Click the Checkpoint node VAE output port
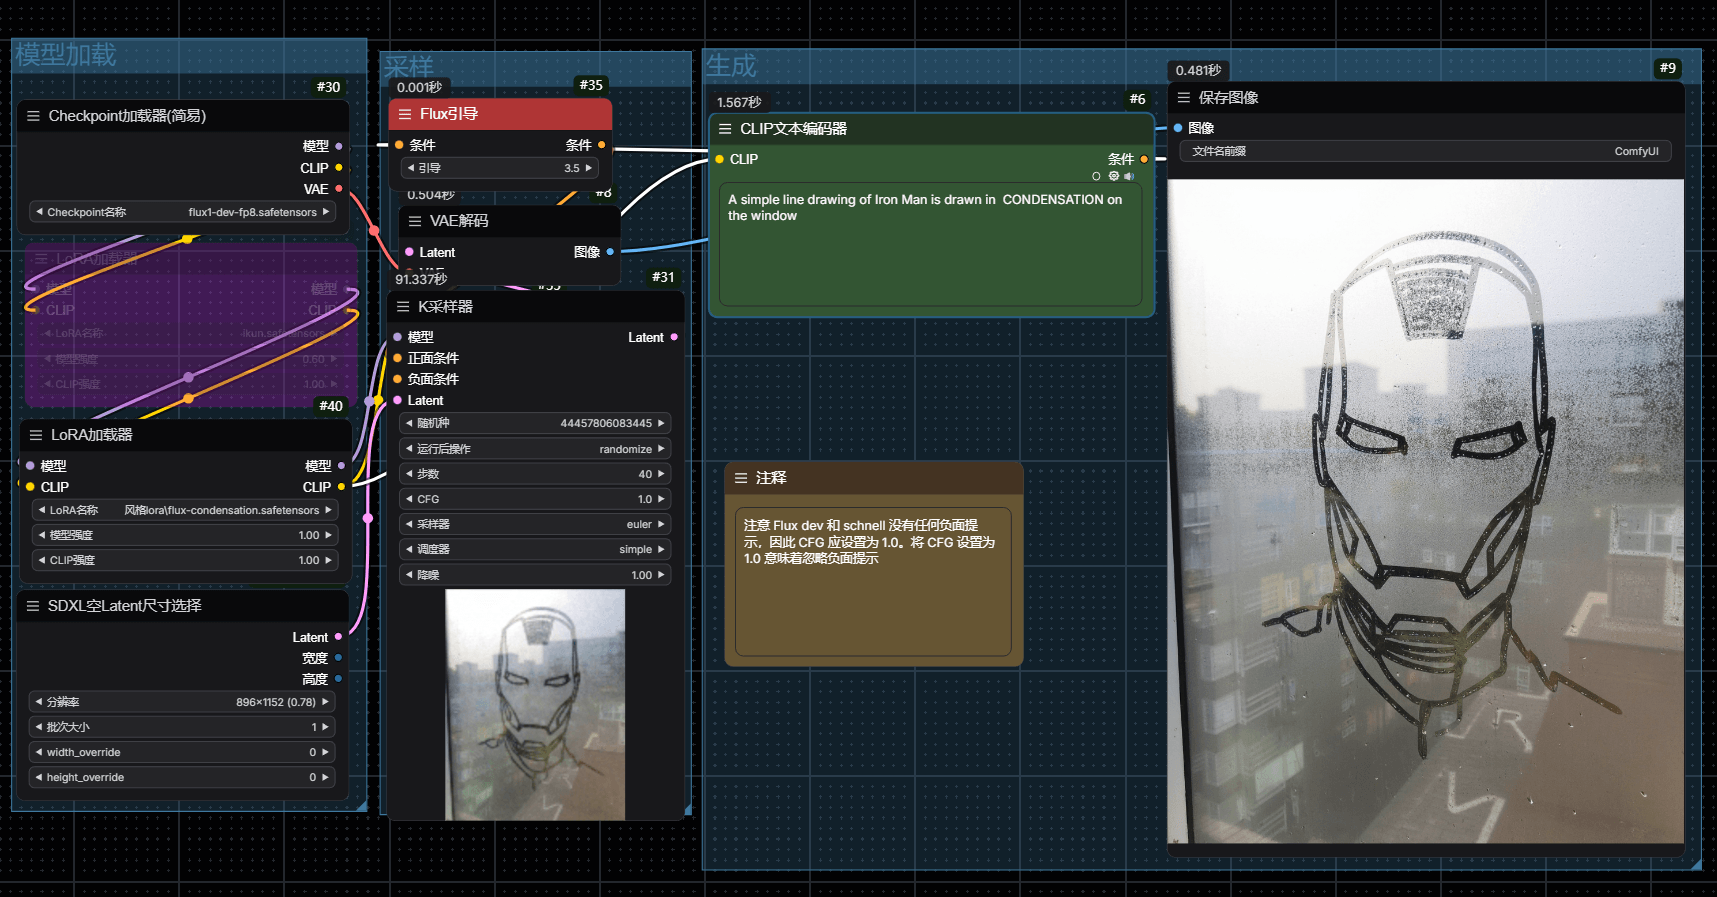This screenshot has height=897, width=1717. tap(339, 188)
